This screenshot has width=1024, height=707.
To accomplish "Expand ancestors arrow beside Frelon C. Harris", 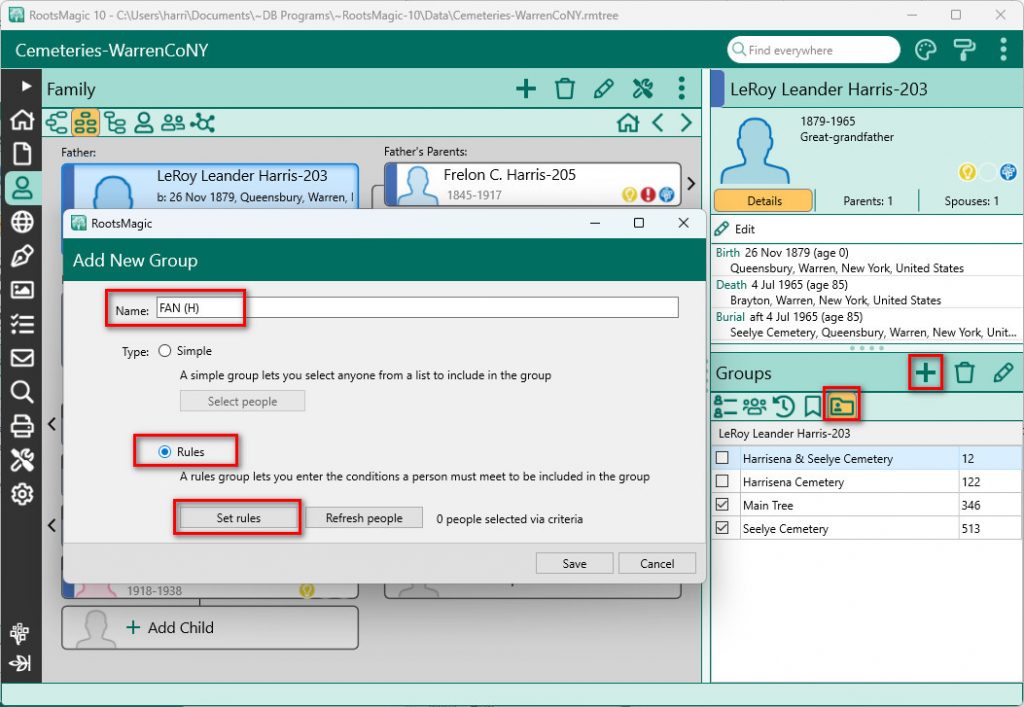I will [x=691, y=183].
